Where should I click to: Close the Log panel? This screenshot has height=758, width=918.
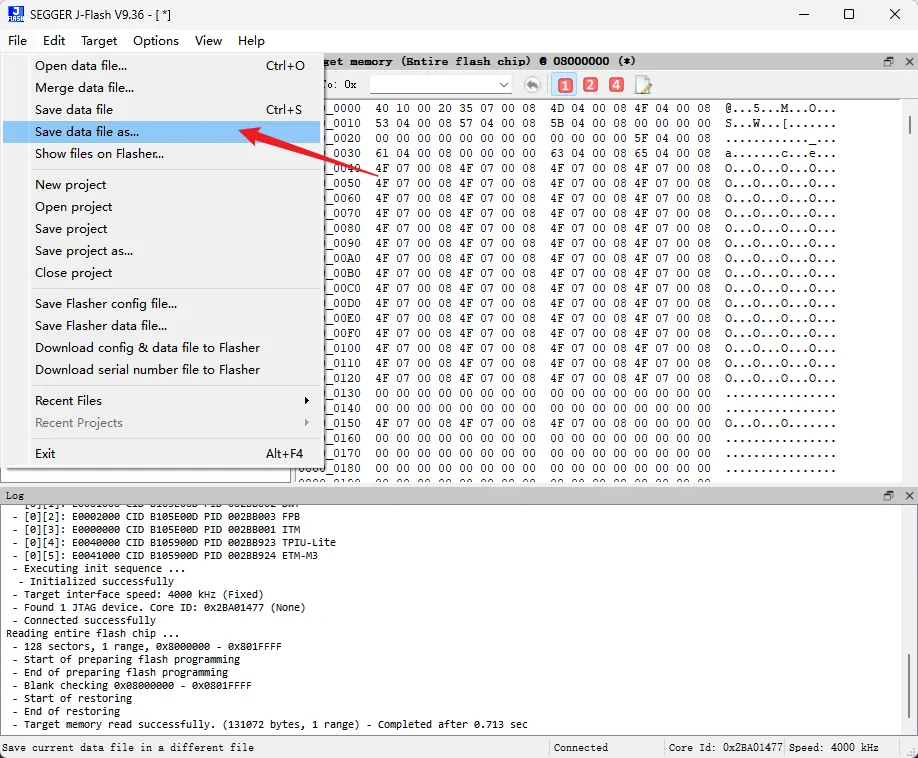[909, 496]
